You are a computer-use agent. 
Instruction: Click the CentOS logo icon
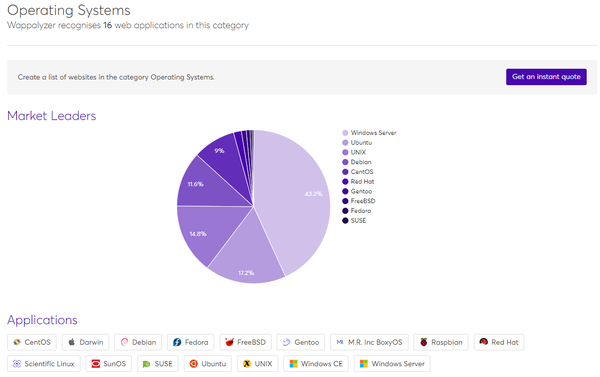[16, 342]
